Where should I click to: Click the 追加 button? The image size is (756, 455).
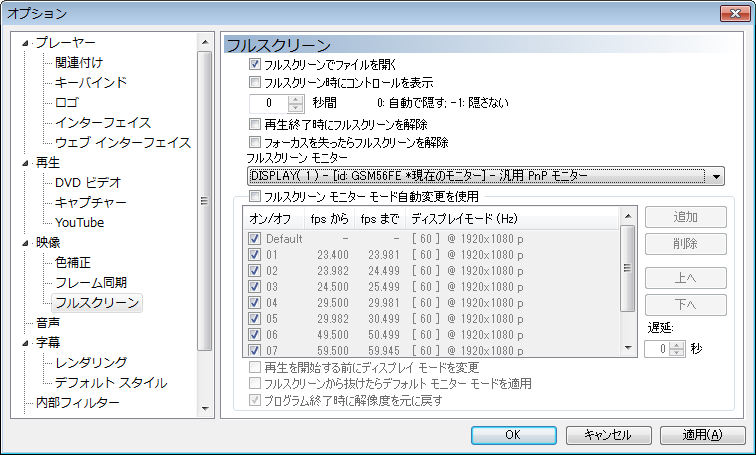pyautogui.click(x=686, y=217)
